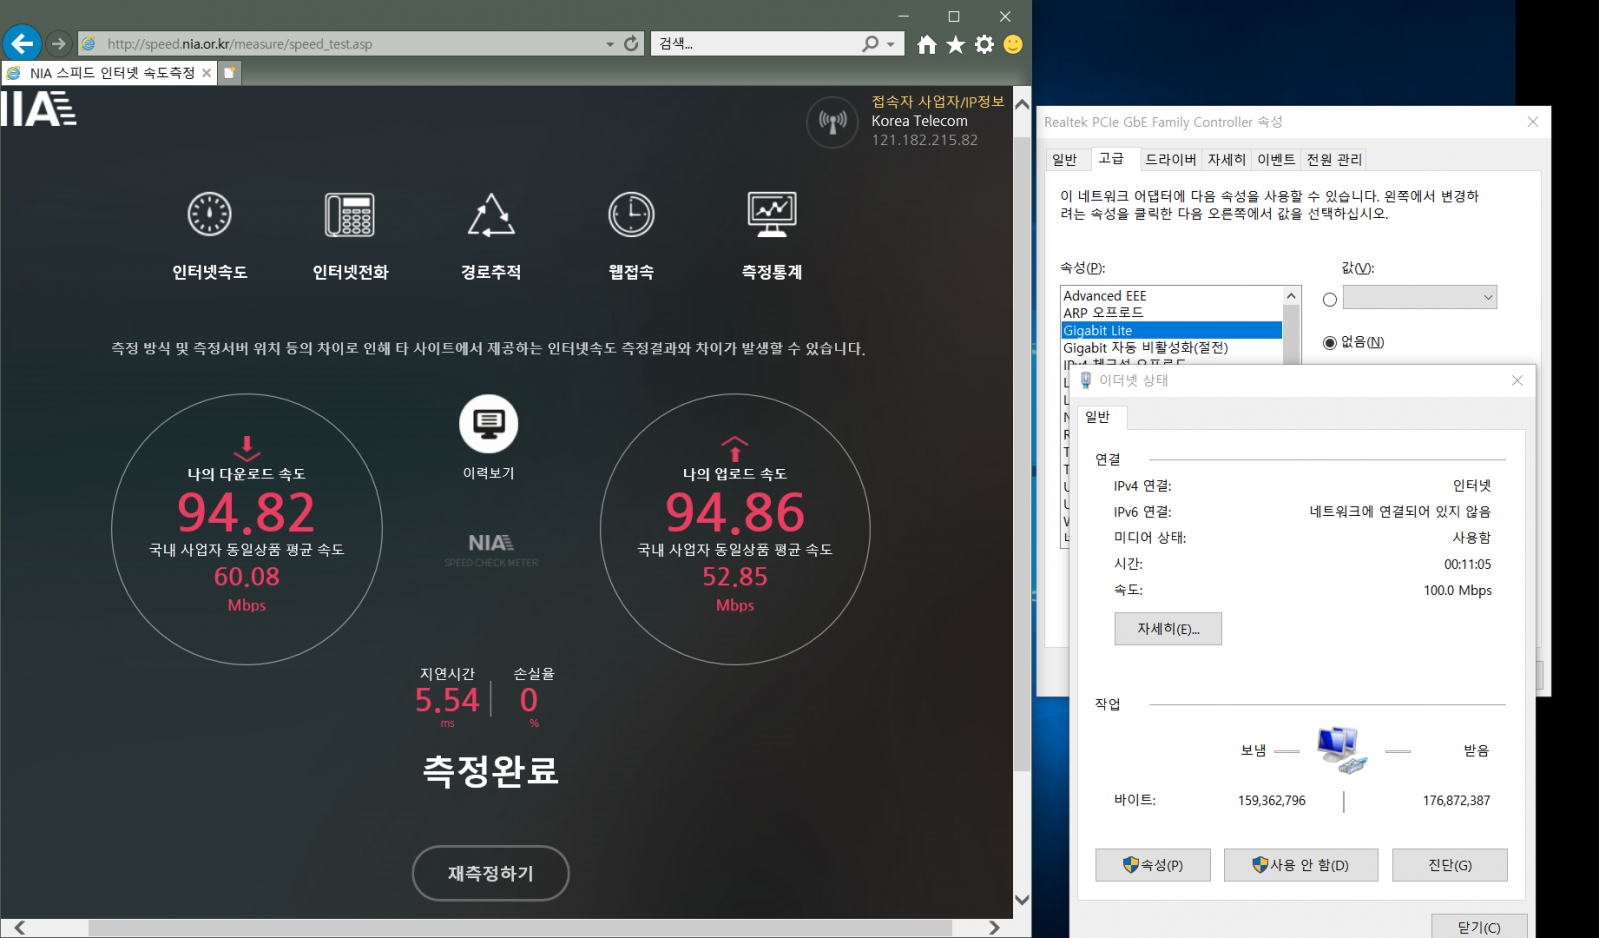1599x938 pixels.
Task: Click the antenna ISP info icon
Action: click(832, 122)
